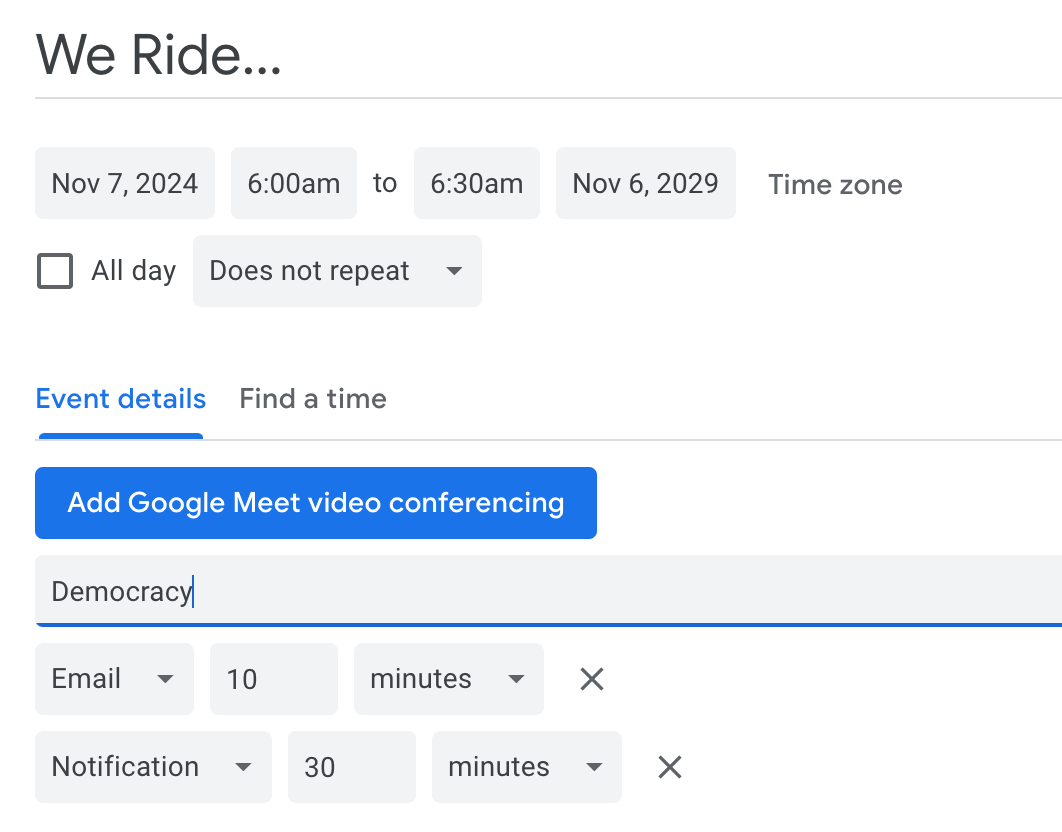Screen dimensions: 1062x832
Task: Open the Time zone settings link
Action: (x=835, y=185)
